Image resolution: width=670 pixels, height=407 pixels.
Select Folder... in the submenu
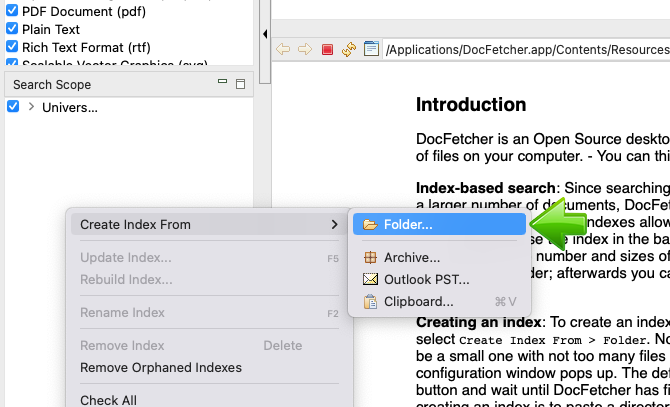point(439,224)
